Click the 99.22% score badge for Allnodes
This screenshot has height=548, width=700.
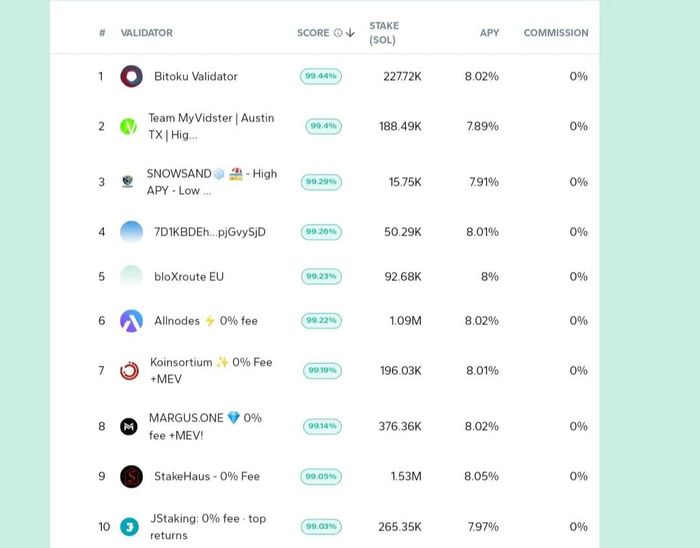pos(321,321)
